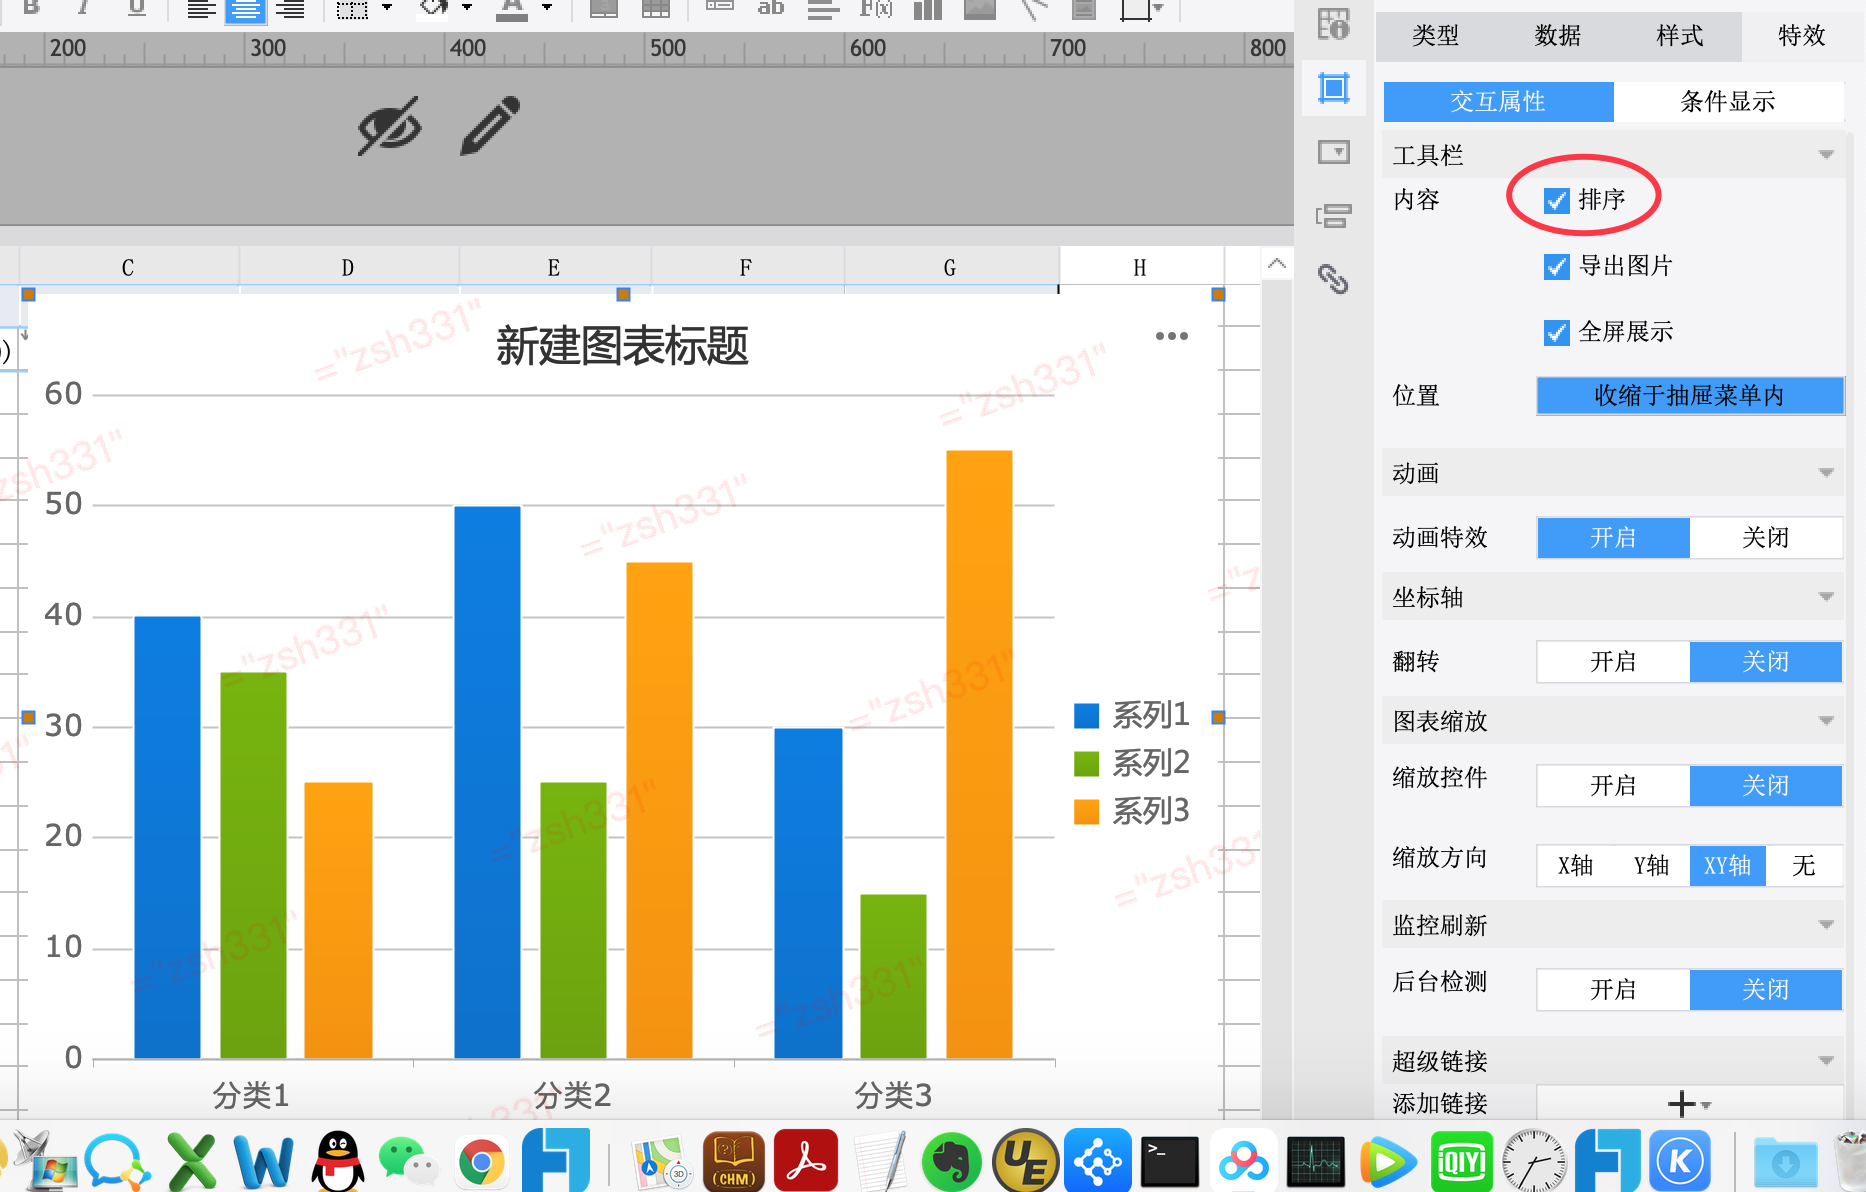
Task: Select the 交互属性 sub-tab
Action: click(1499, 102)
